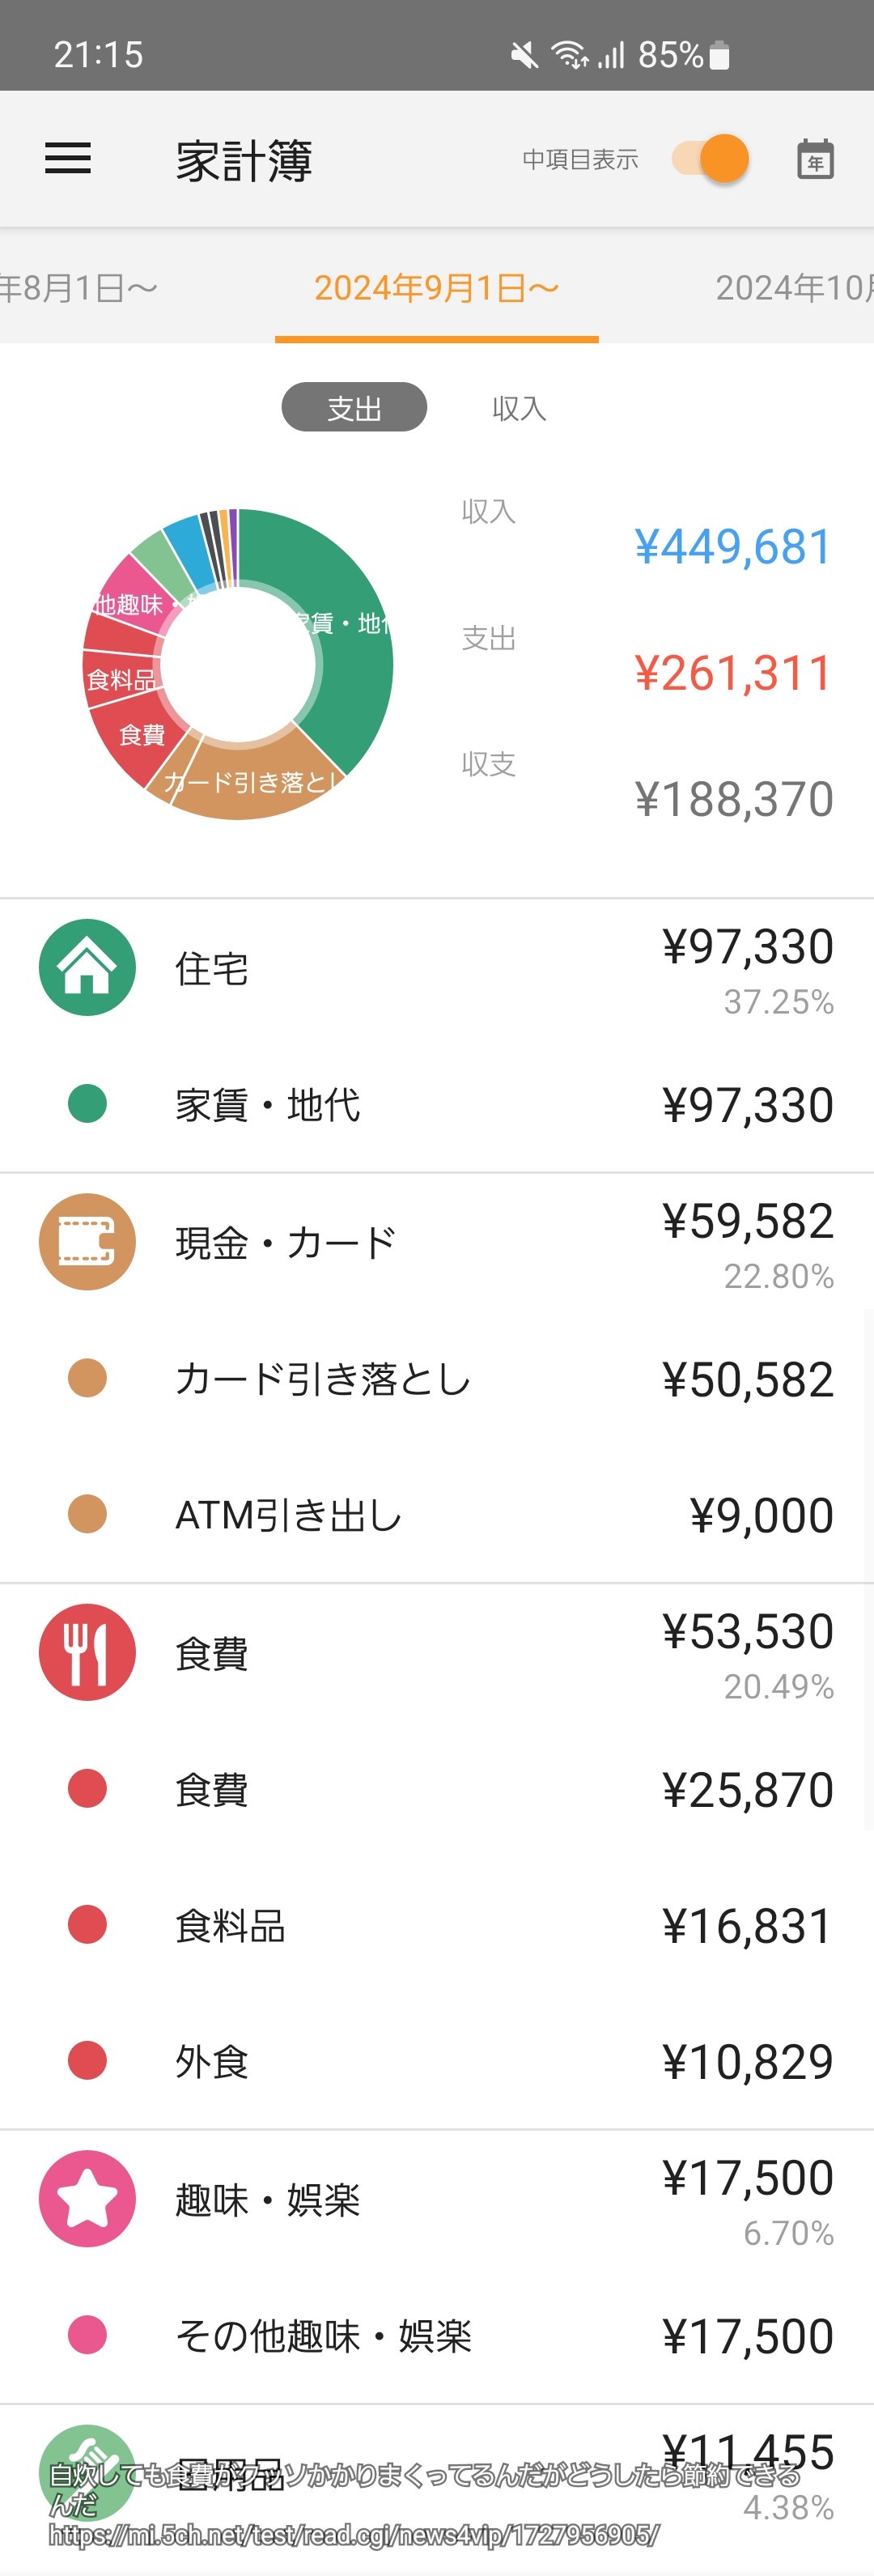Screen dimensions: 874x2576
Task: Open the ATM引き出し subcategory row
Action: coord(436,1515)
